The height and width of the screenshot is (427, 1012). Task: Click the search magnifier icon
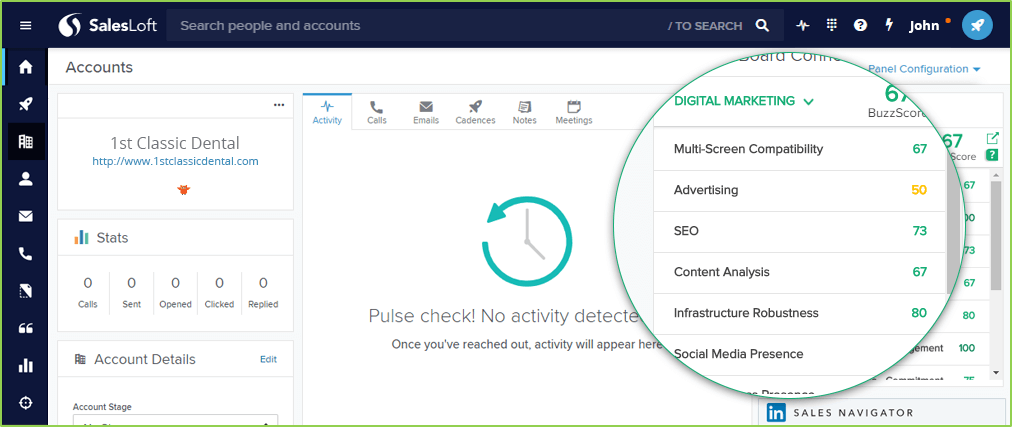(x=762, y=26)
